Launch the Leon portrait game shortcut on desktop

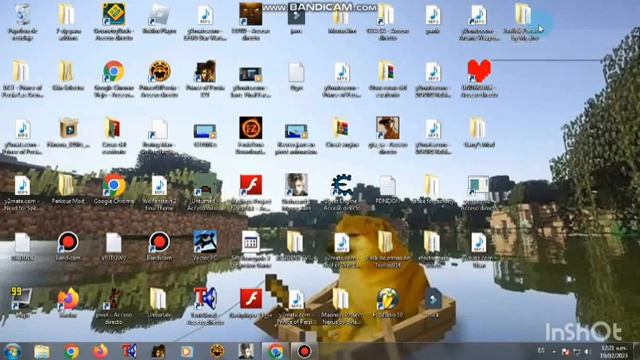(297, 184)
